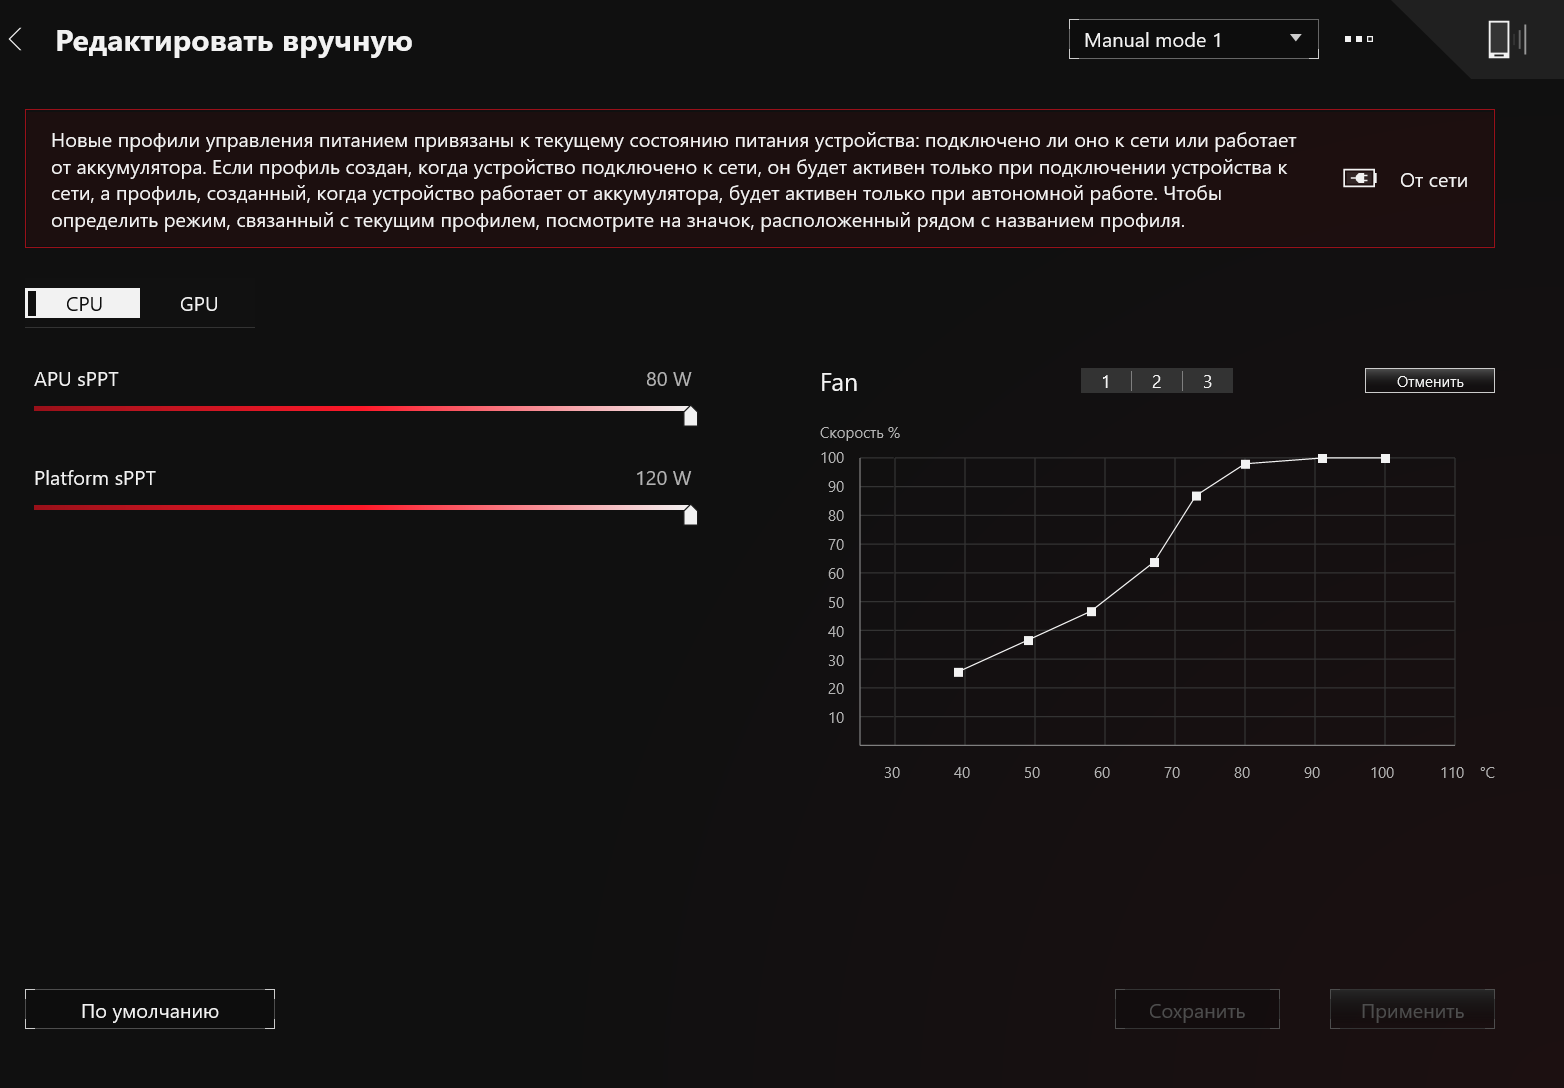The width and height of the screenshot is (1564, 1088).
Task: Select fan curve point at 100°C
Action: pyautogui.click(x=1385, y=458)
